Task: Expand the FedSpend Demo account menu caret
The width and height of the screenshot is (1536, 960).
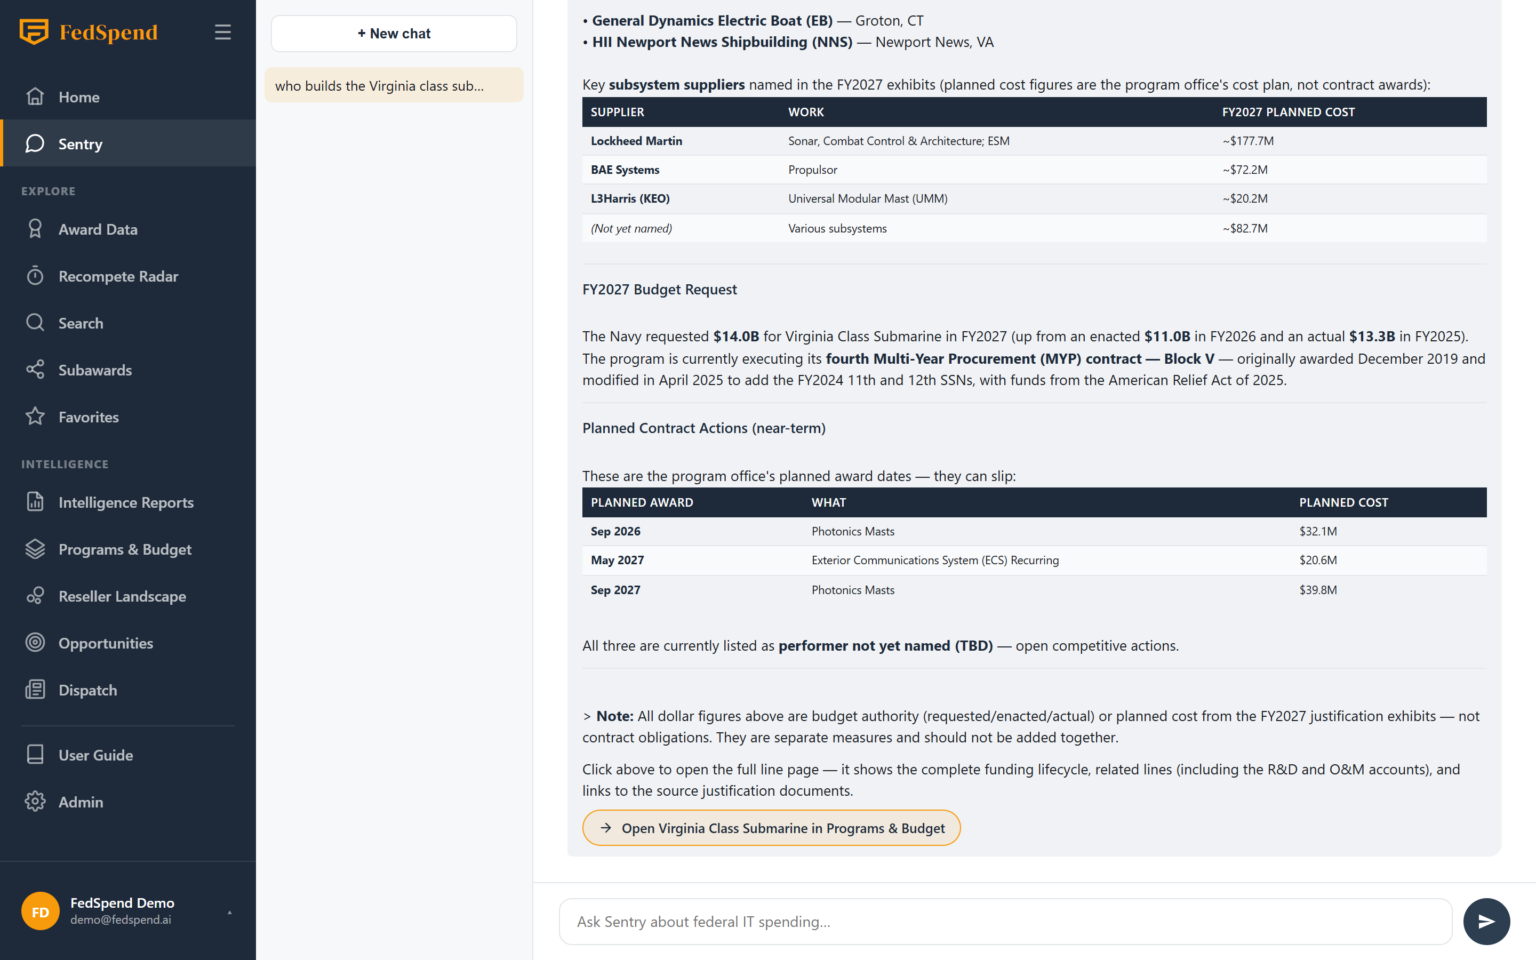Action: click(x=230, y=912)
